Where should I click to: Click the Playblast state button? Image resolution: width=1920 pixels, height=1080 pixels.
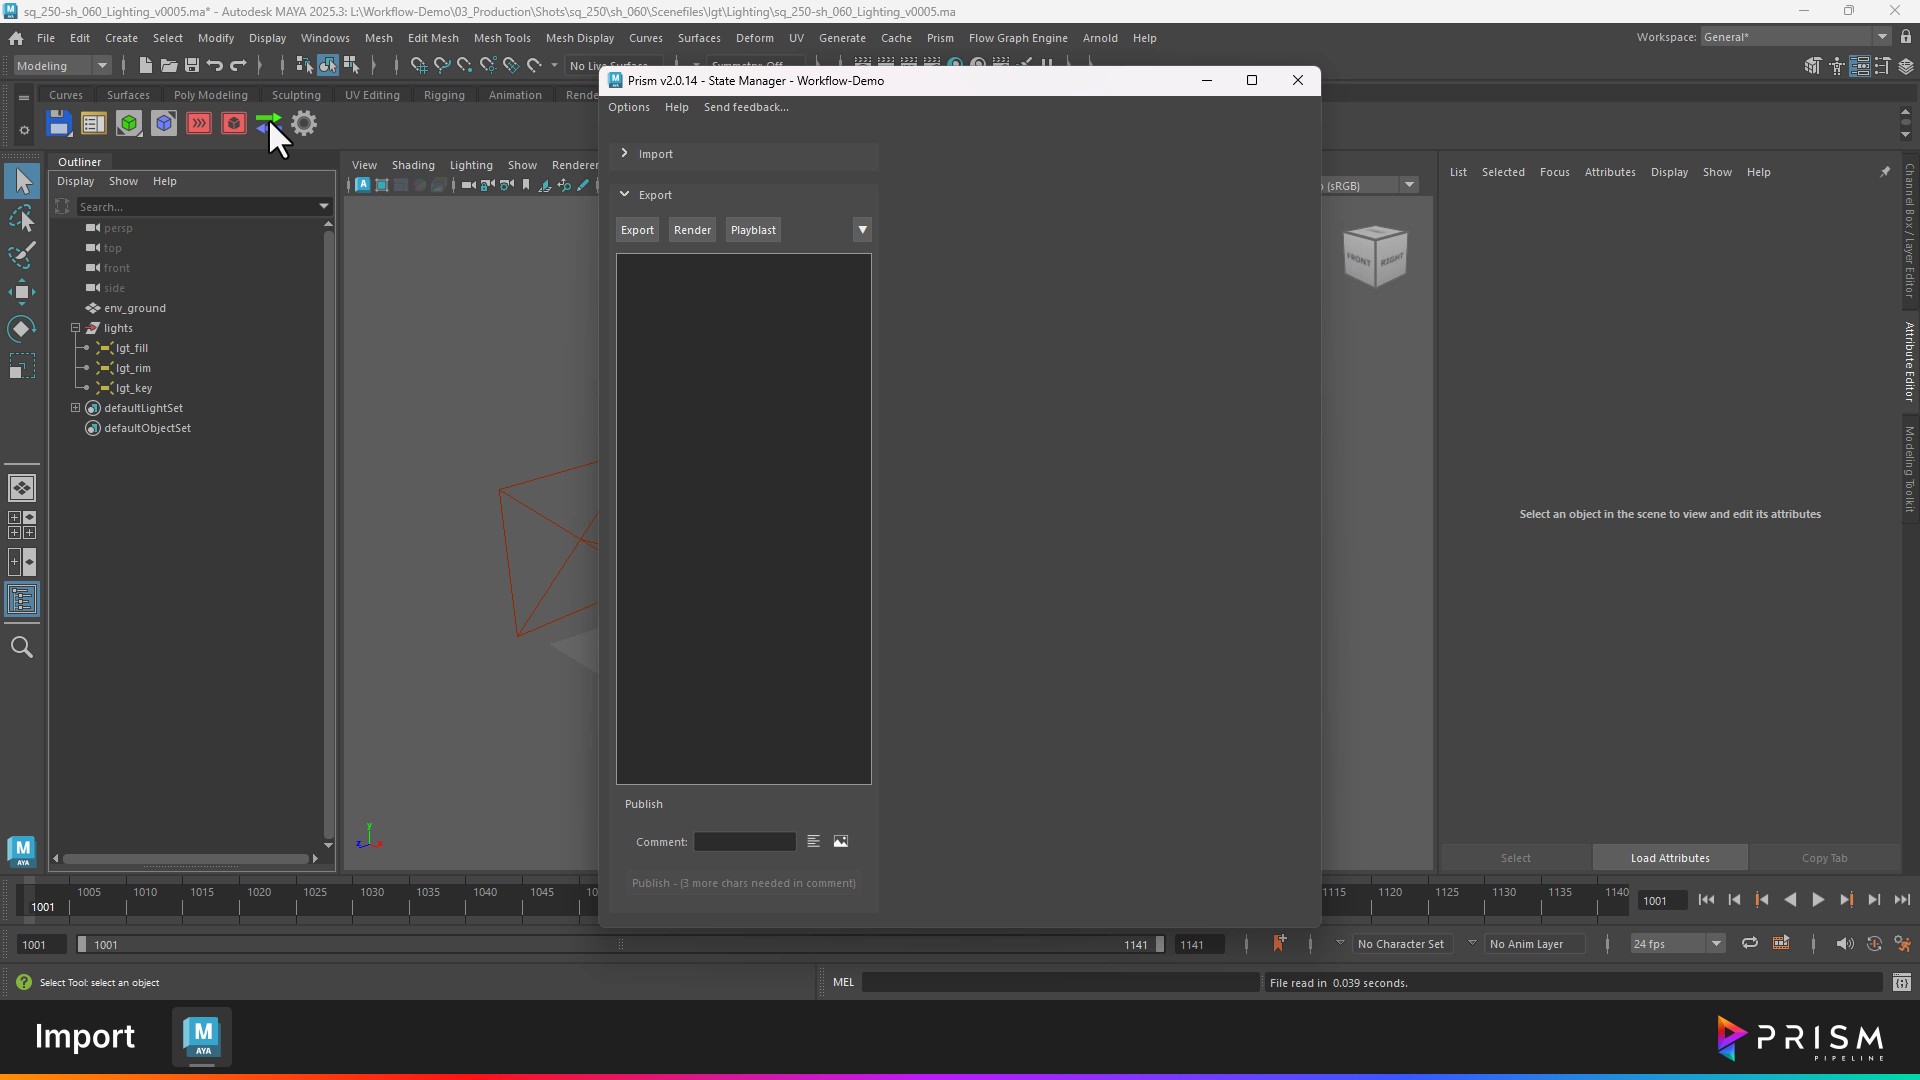pos(753,230)
